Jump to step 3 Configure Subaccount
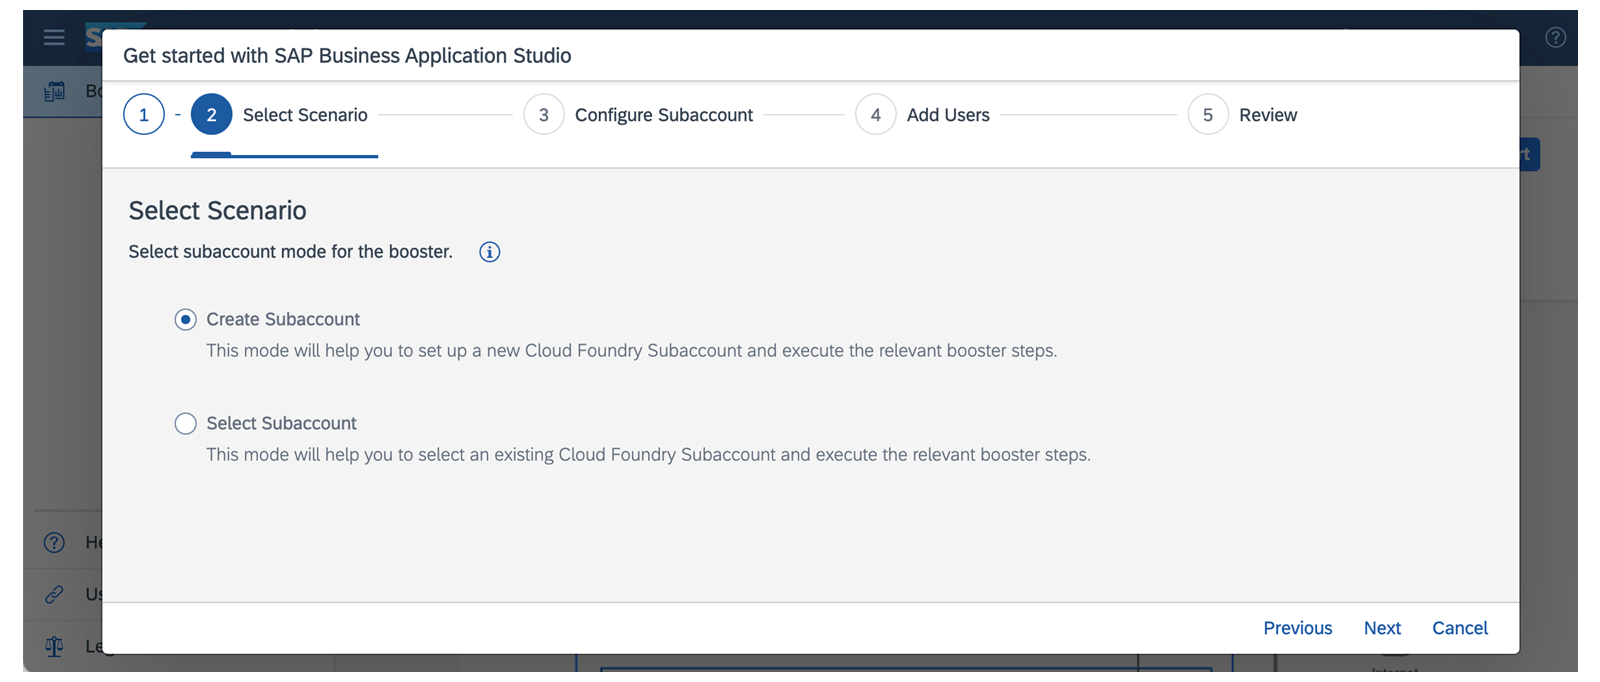The image size is (1600, 682). [638, 115]
